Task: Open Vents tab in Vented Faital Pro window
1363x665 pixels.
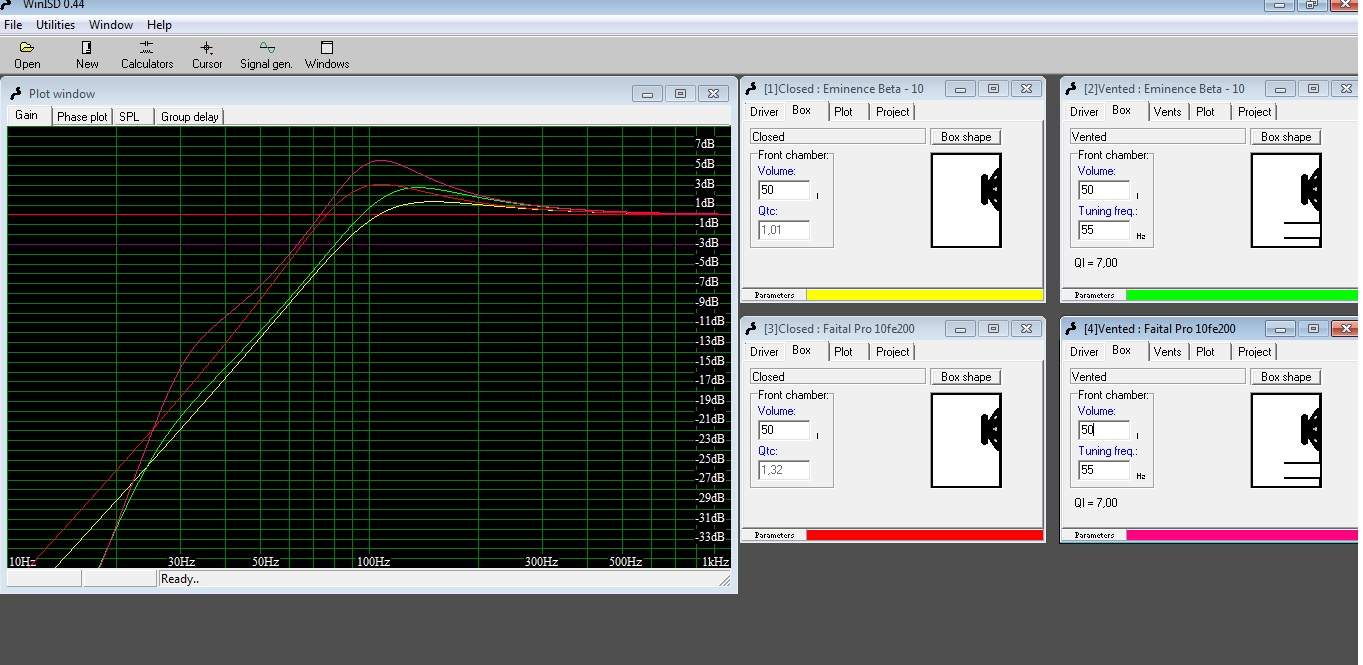Action: point(1167,352)
